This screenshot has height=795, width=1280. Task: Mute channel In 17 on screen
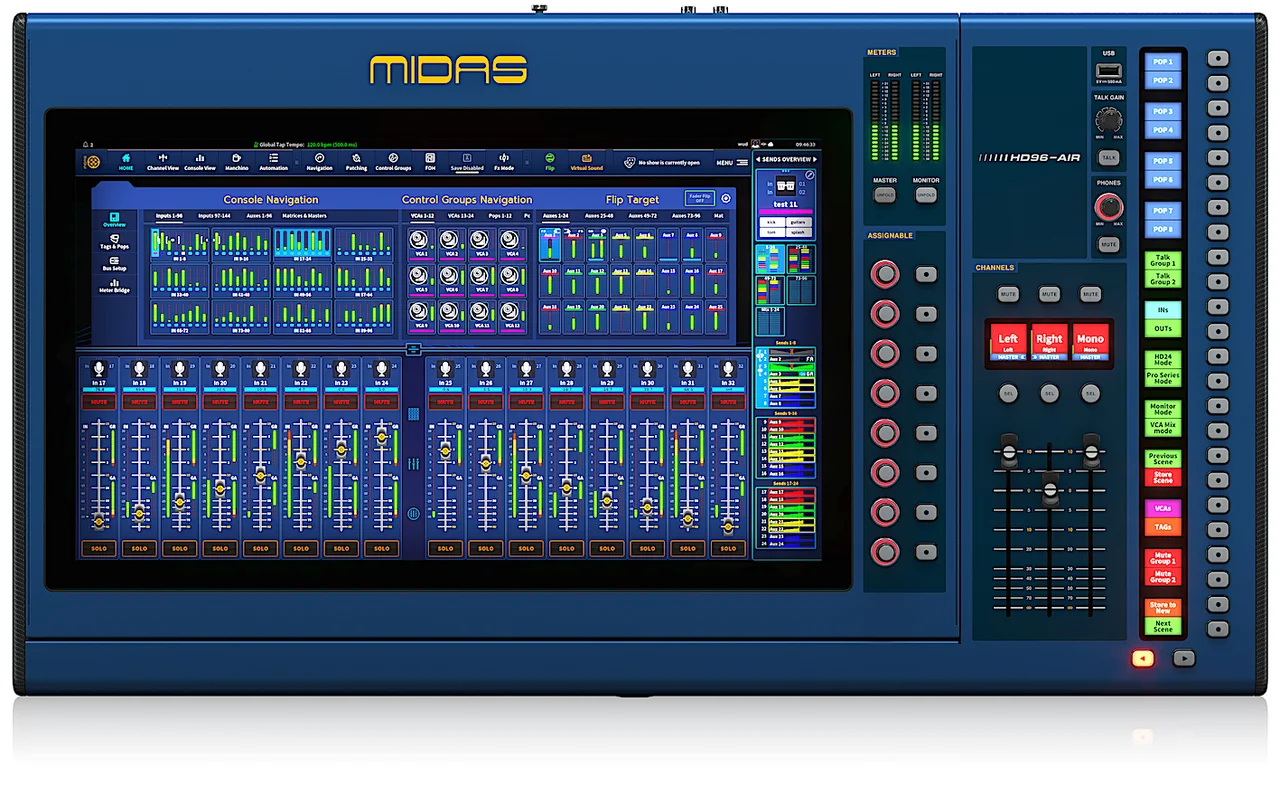99,402
